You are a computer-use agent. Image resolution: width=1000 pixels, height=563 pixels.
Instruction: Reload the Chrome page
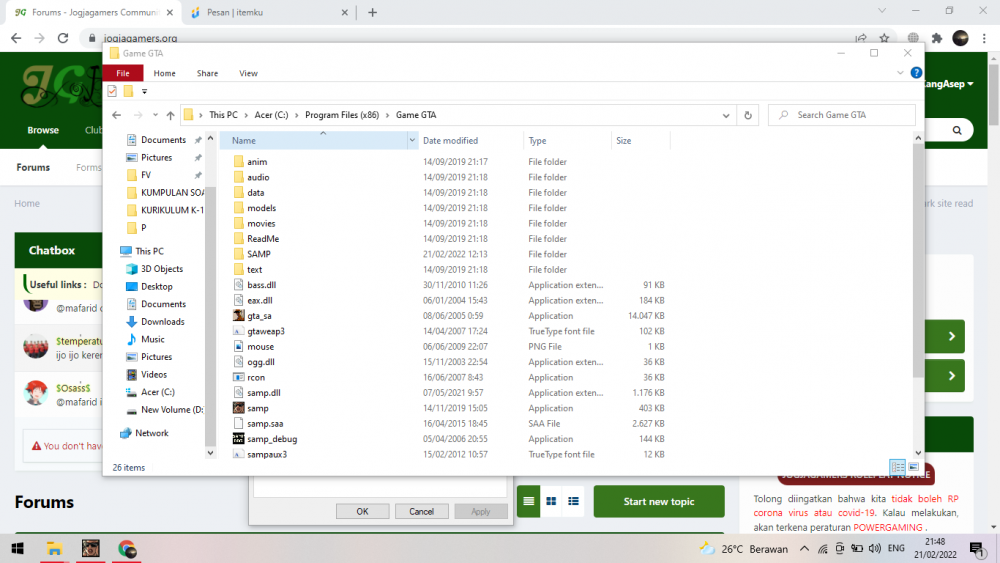point(62,38)
